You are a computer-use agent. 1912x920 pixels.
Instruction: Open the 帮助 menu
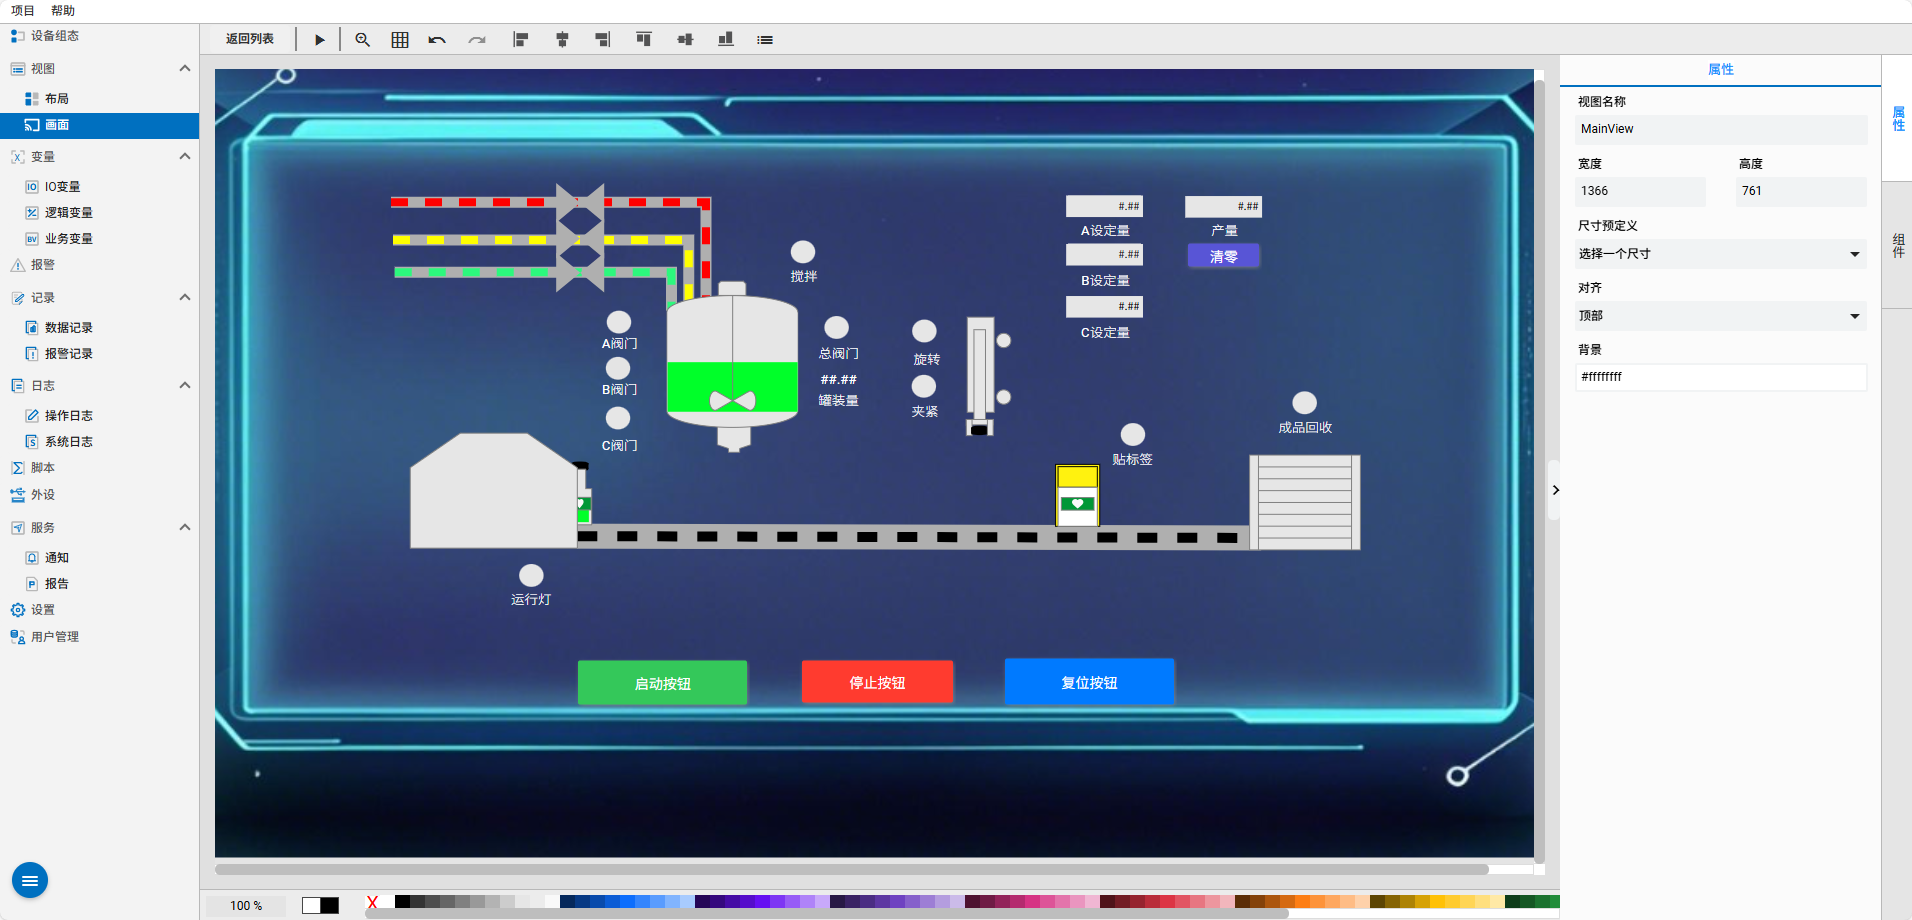tap(63, 11)
